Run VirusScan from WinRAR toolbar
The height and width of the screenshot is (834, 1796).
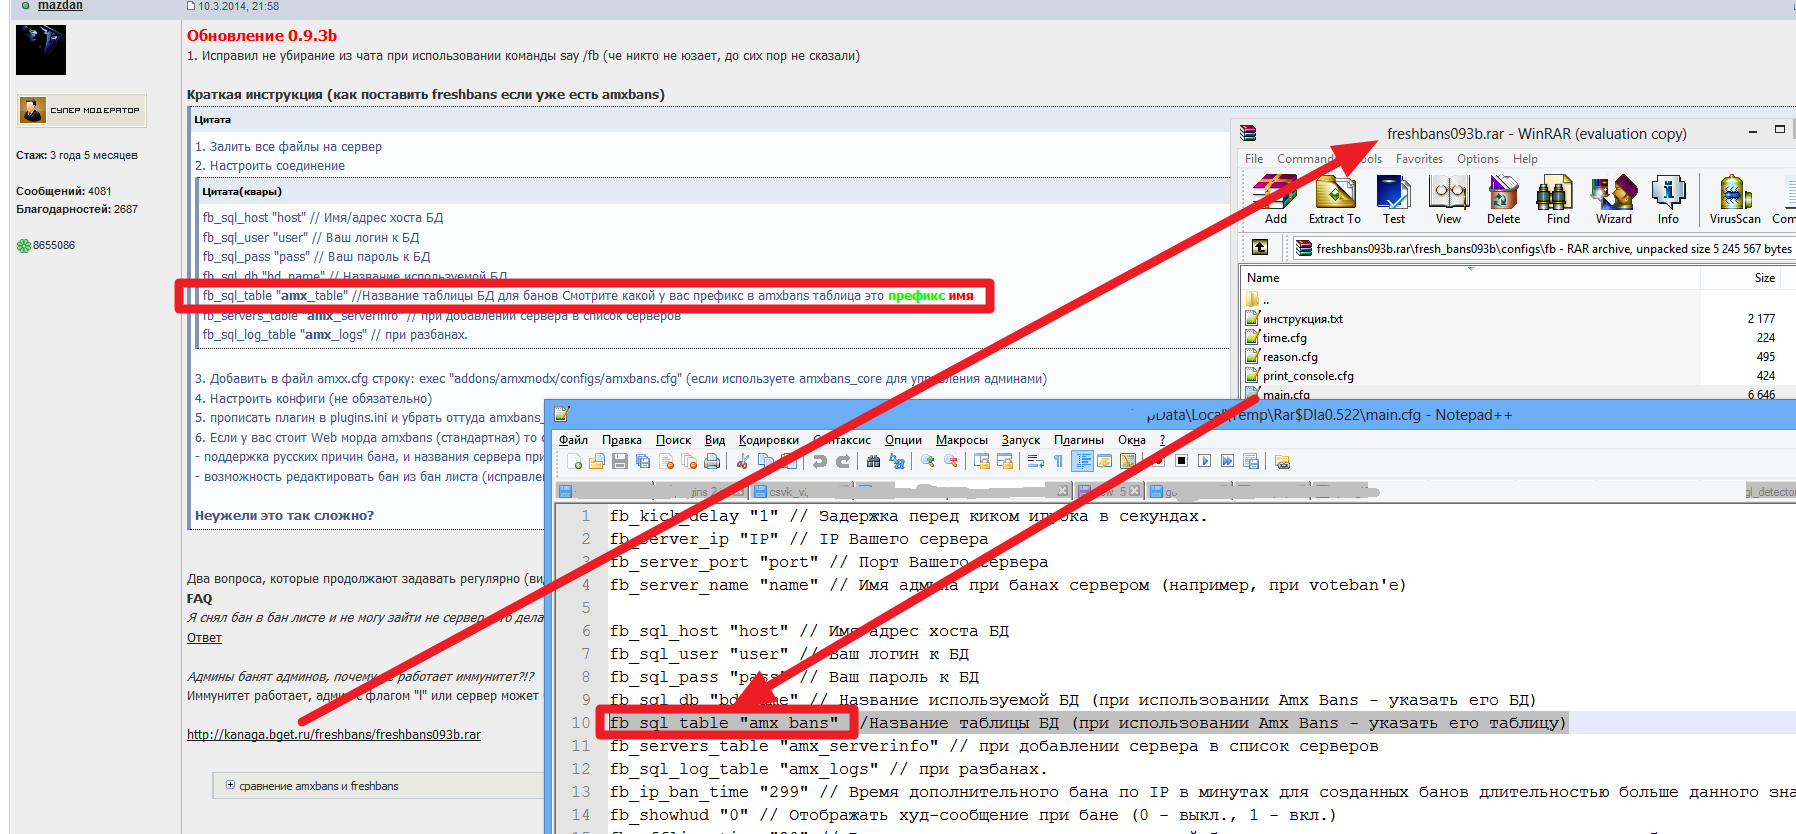(x=1735, y=200)
